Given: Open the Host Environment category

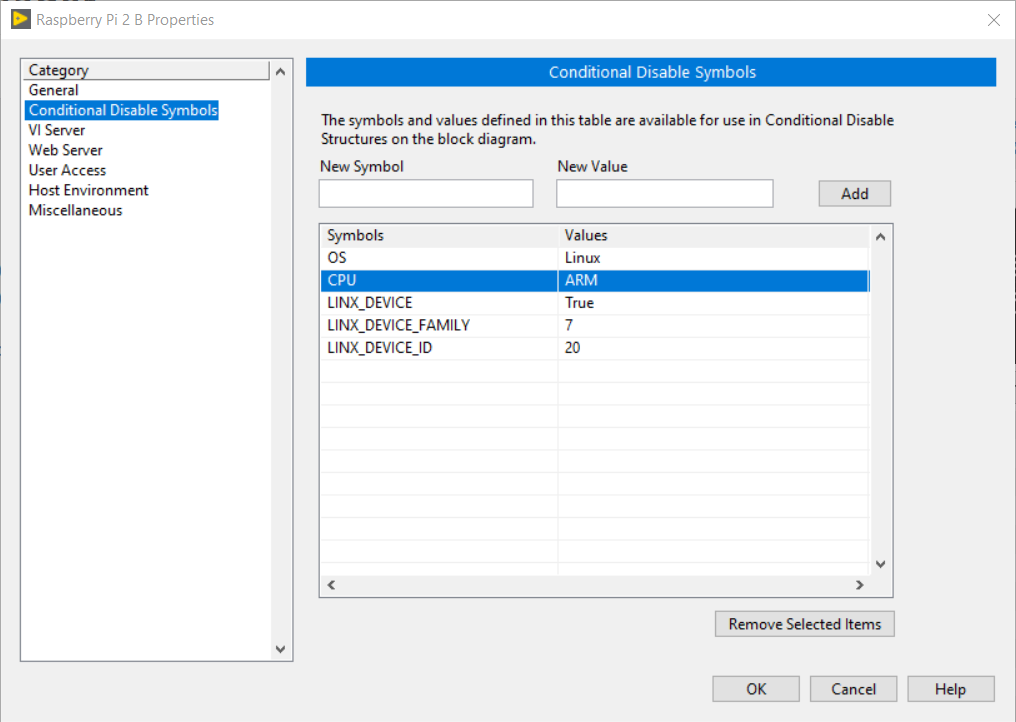Looking at the screenshot, I should 89,191.
